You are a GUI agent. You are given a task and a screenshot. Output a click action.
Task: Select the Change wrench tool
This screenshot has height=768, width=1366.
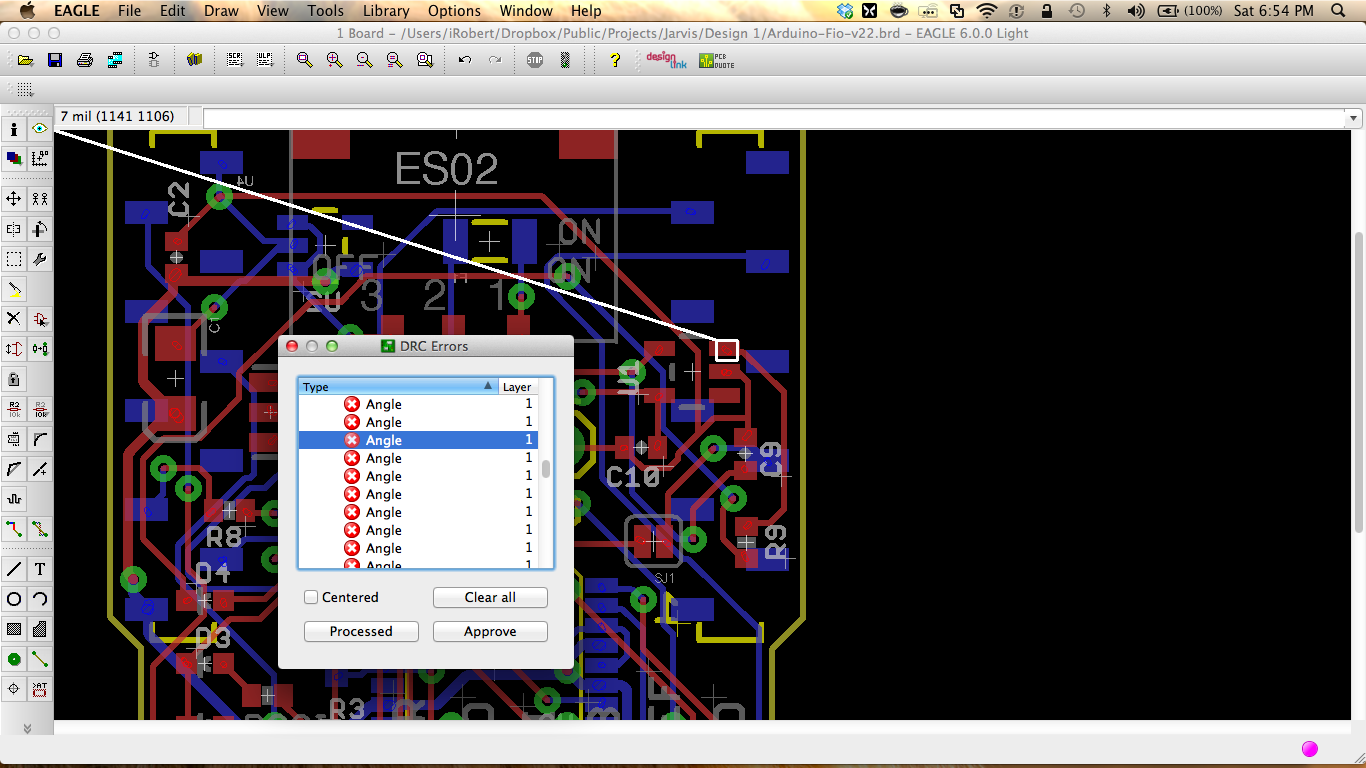40,259
